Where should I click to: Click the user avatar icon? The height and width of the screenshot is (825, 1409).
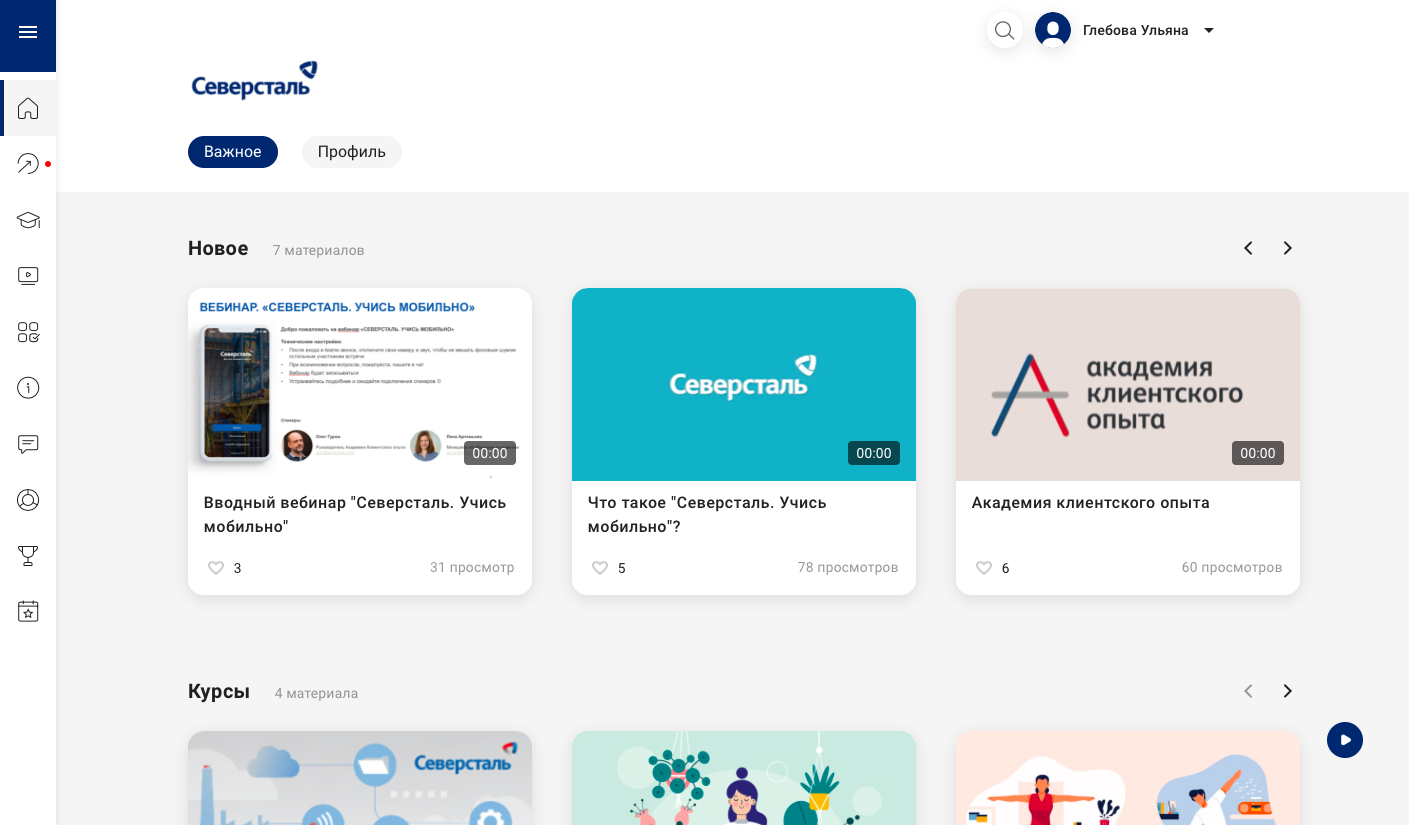tap(1053, 30)
